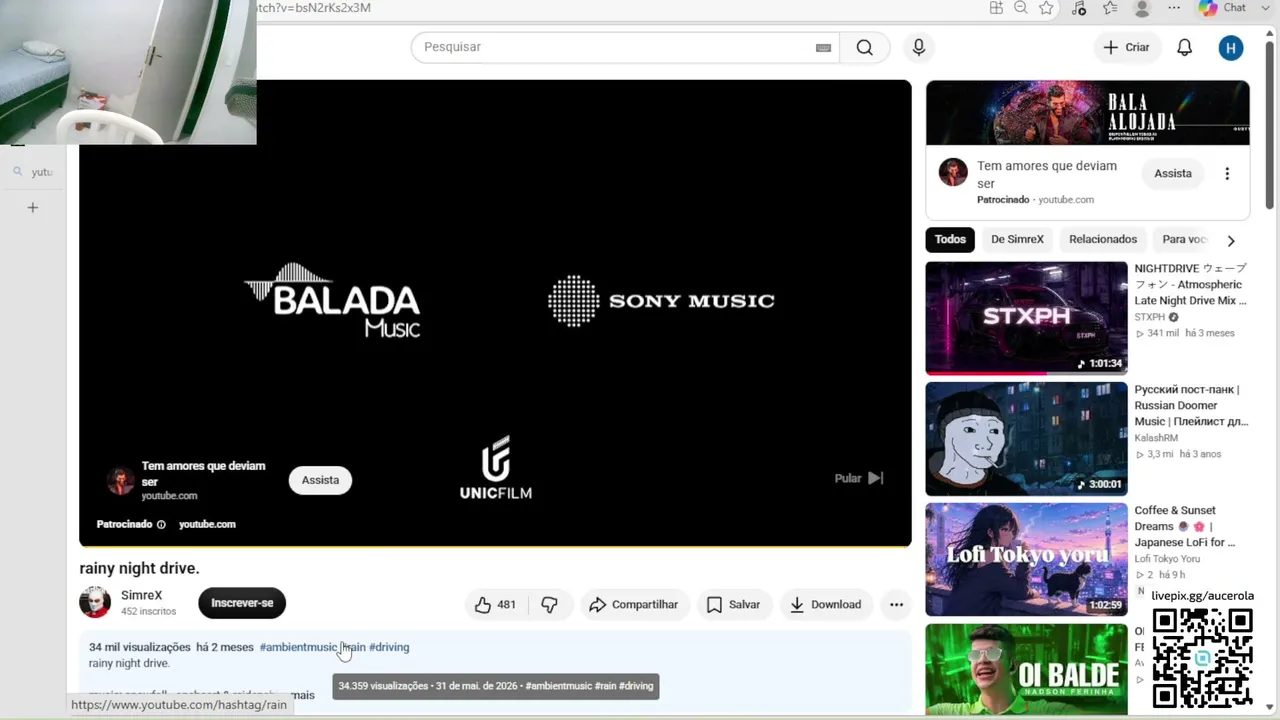The image size is (1280, 720).
Task: Open YouTube notifications bell
Action: pyautogui.click(x=1184, y=47)
